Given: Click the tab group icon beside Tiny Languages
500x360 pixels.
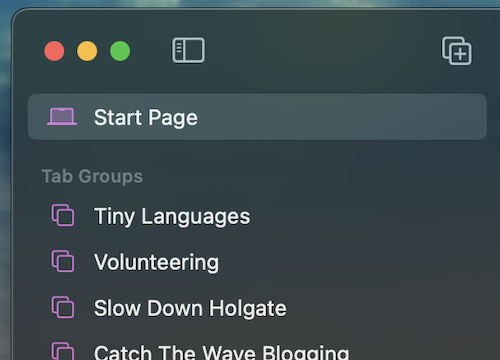Looking at the screenshot, I should [63, 215].
